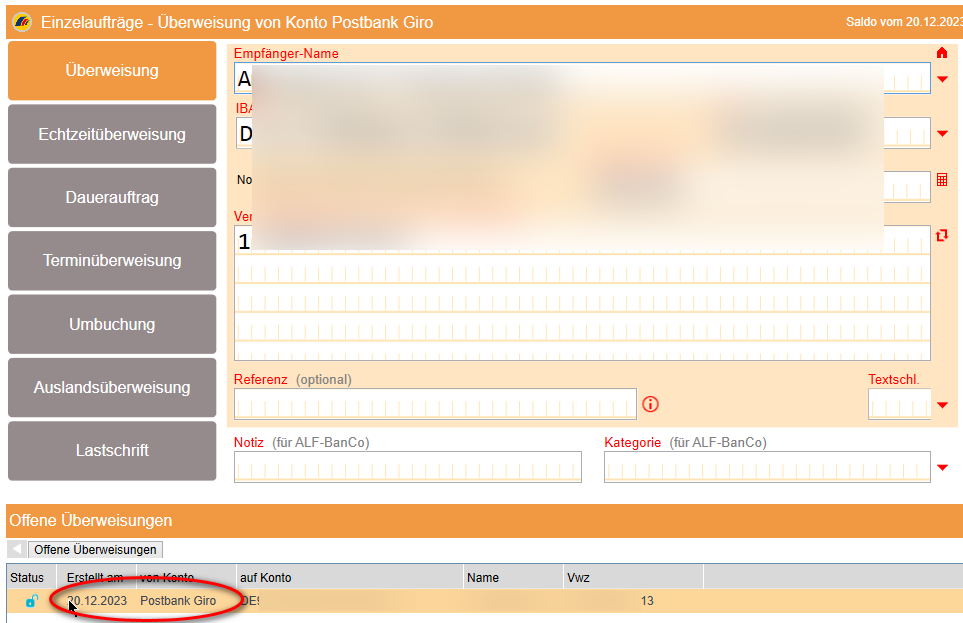Screen dimensions: 963x623
Task: Click the unlocked padlock status icon
Action: (x=32, y=601)
